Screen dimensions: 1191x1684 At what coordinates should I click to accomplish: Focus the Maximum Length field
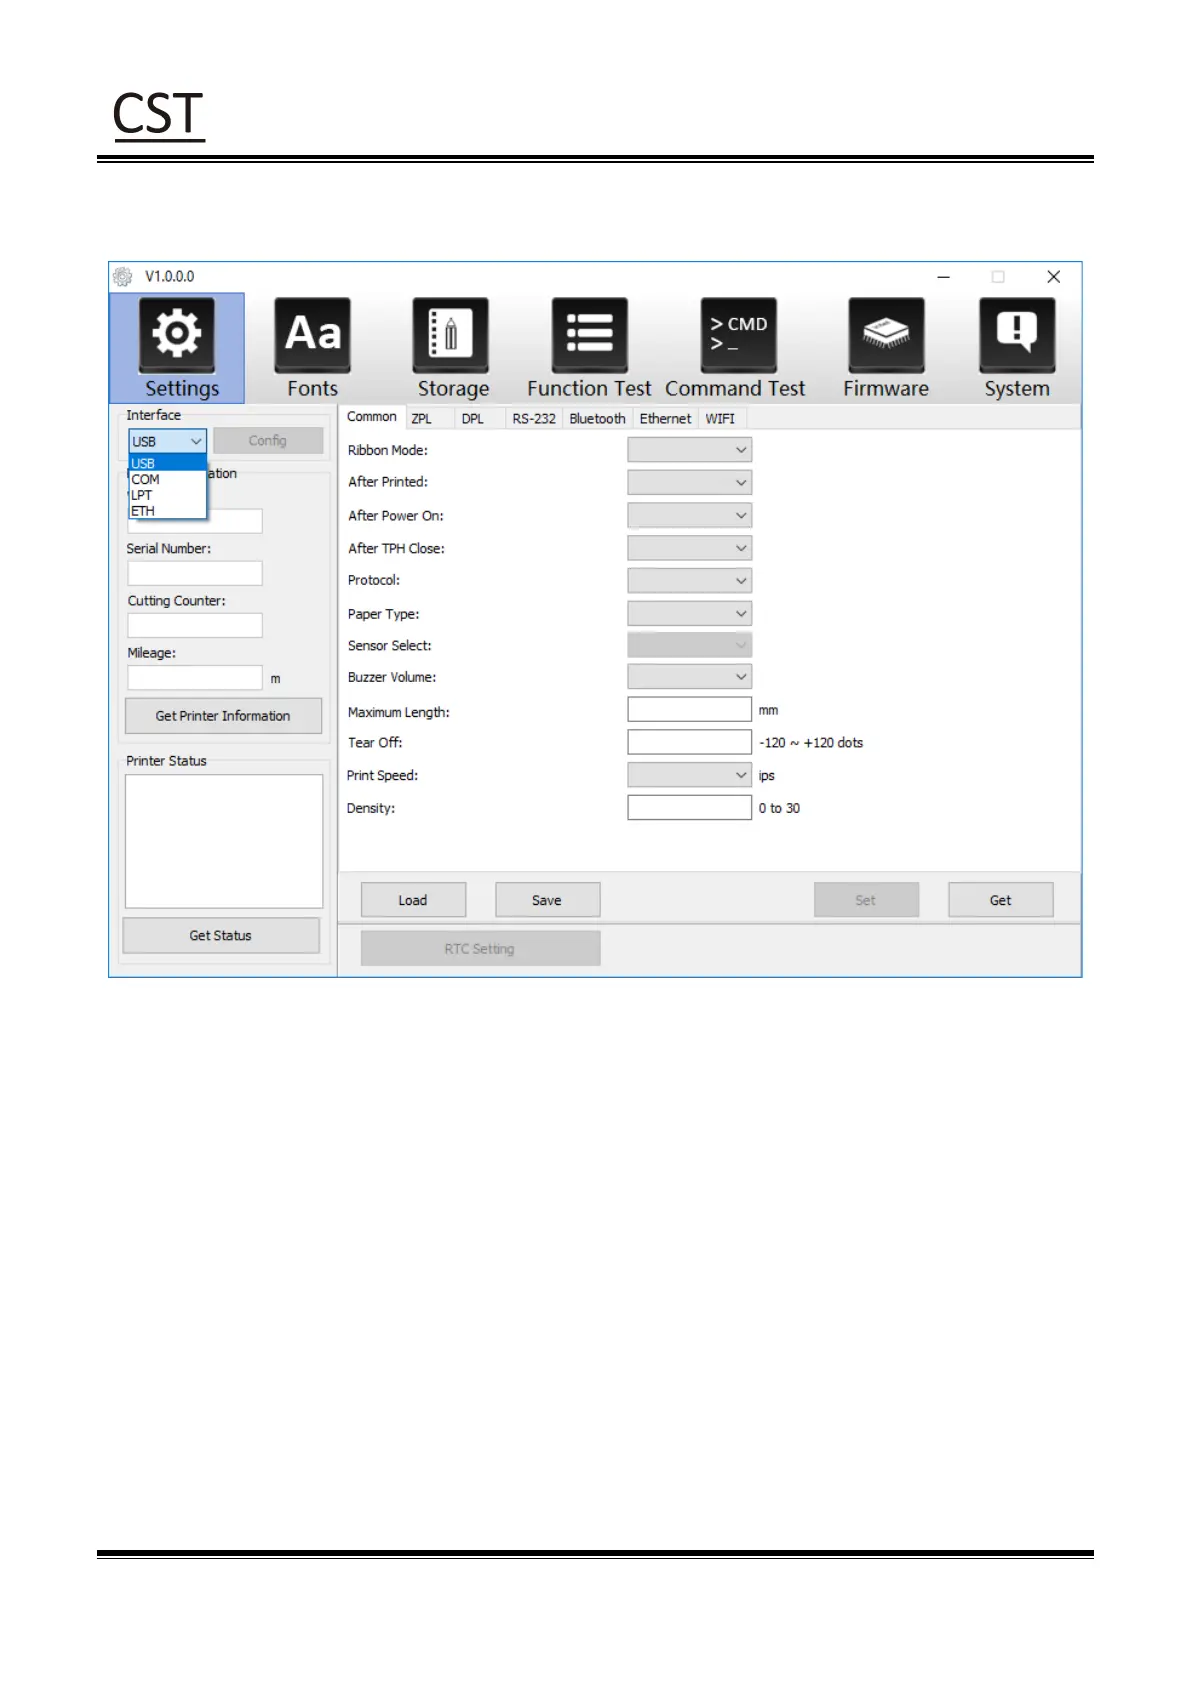[x=689, y=709]
